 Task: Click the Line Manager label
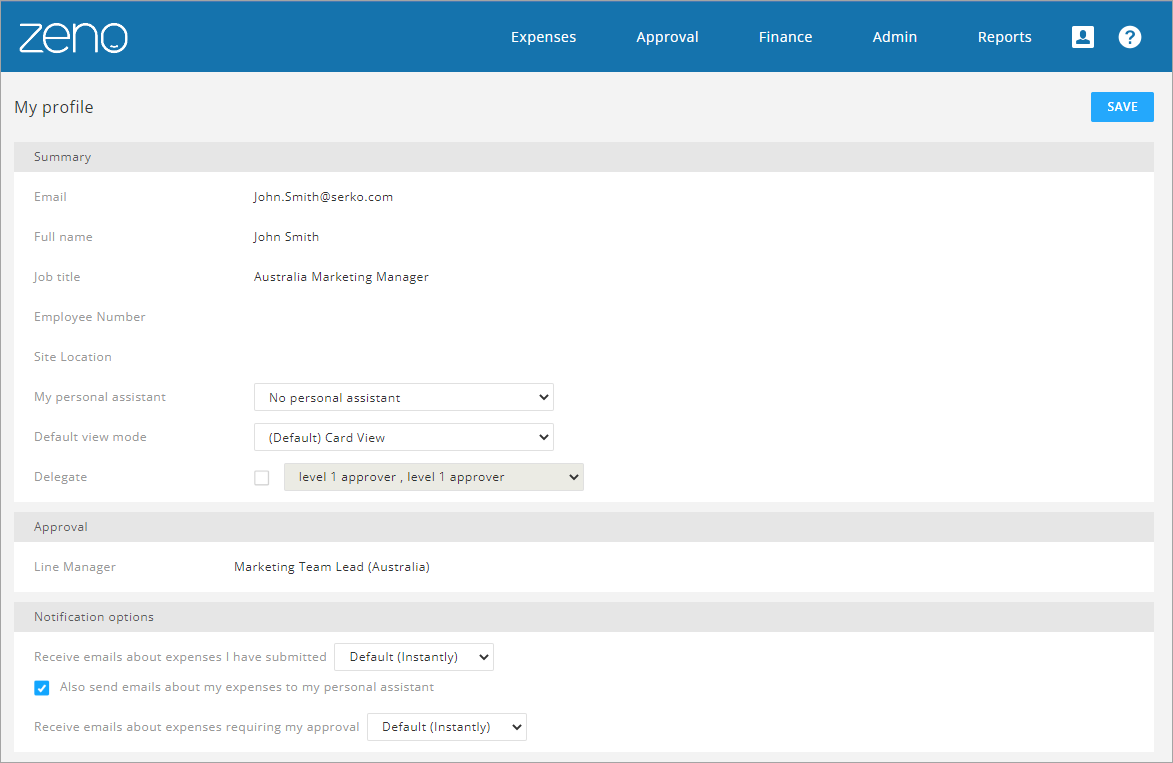(75, 567)
